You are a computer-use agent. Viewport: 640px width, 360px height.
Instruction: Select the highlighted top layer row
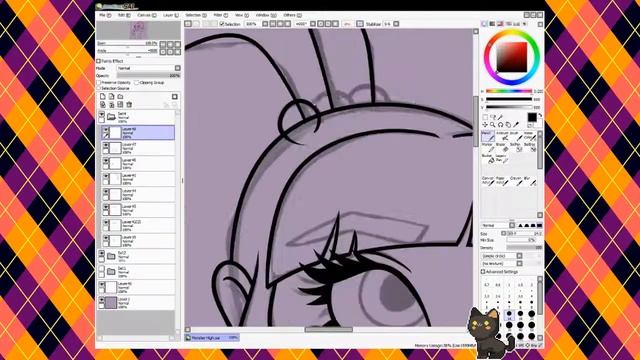pos(138,133)
